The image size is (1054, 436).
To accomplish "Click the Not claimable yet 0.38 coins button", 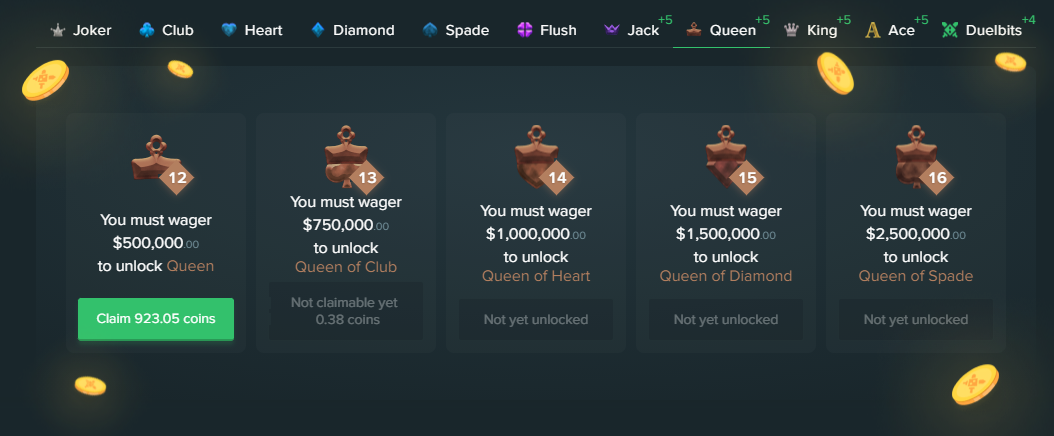I will coord(346,311).
